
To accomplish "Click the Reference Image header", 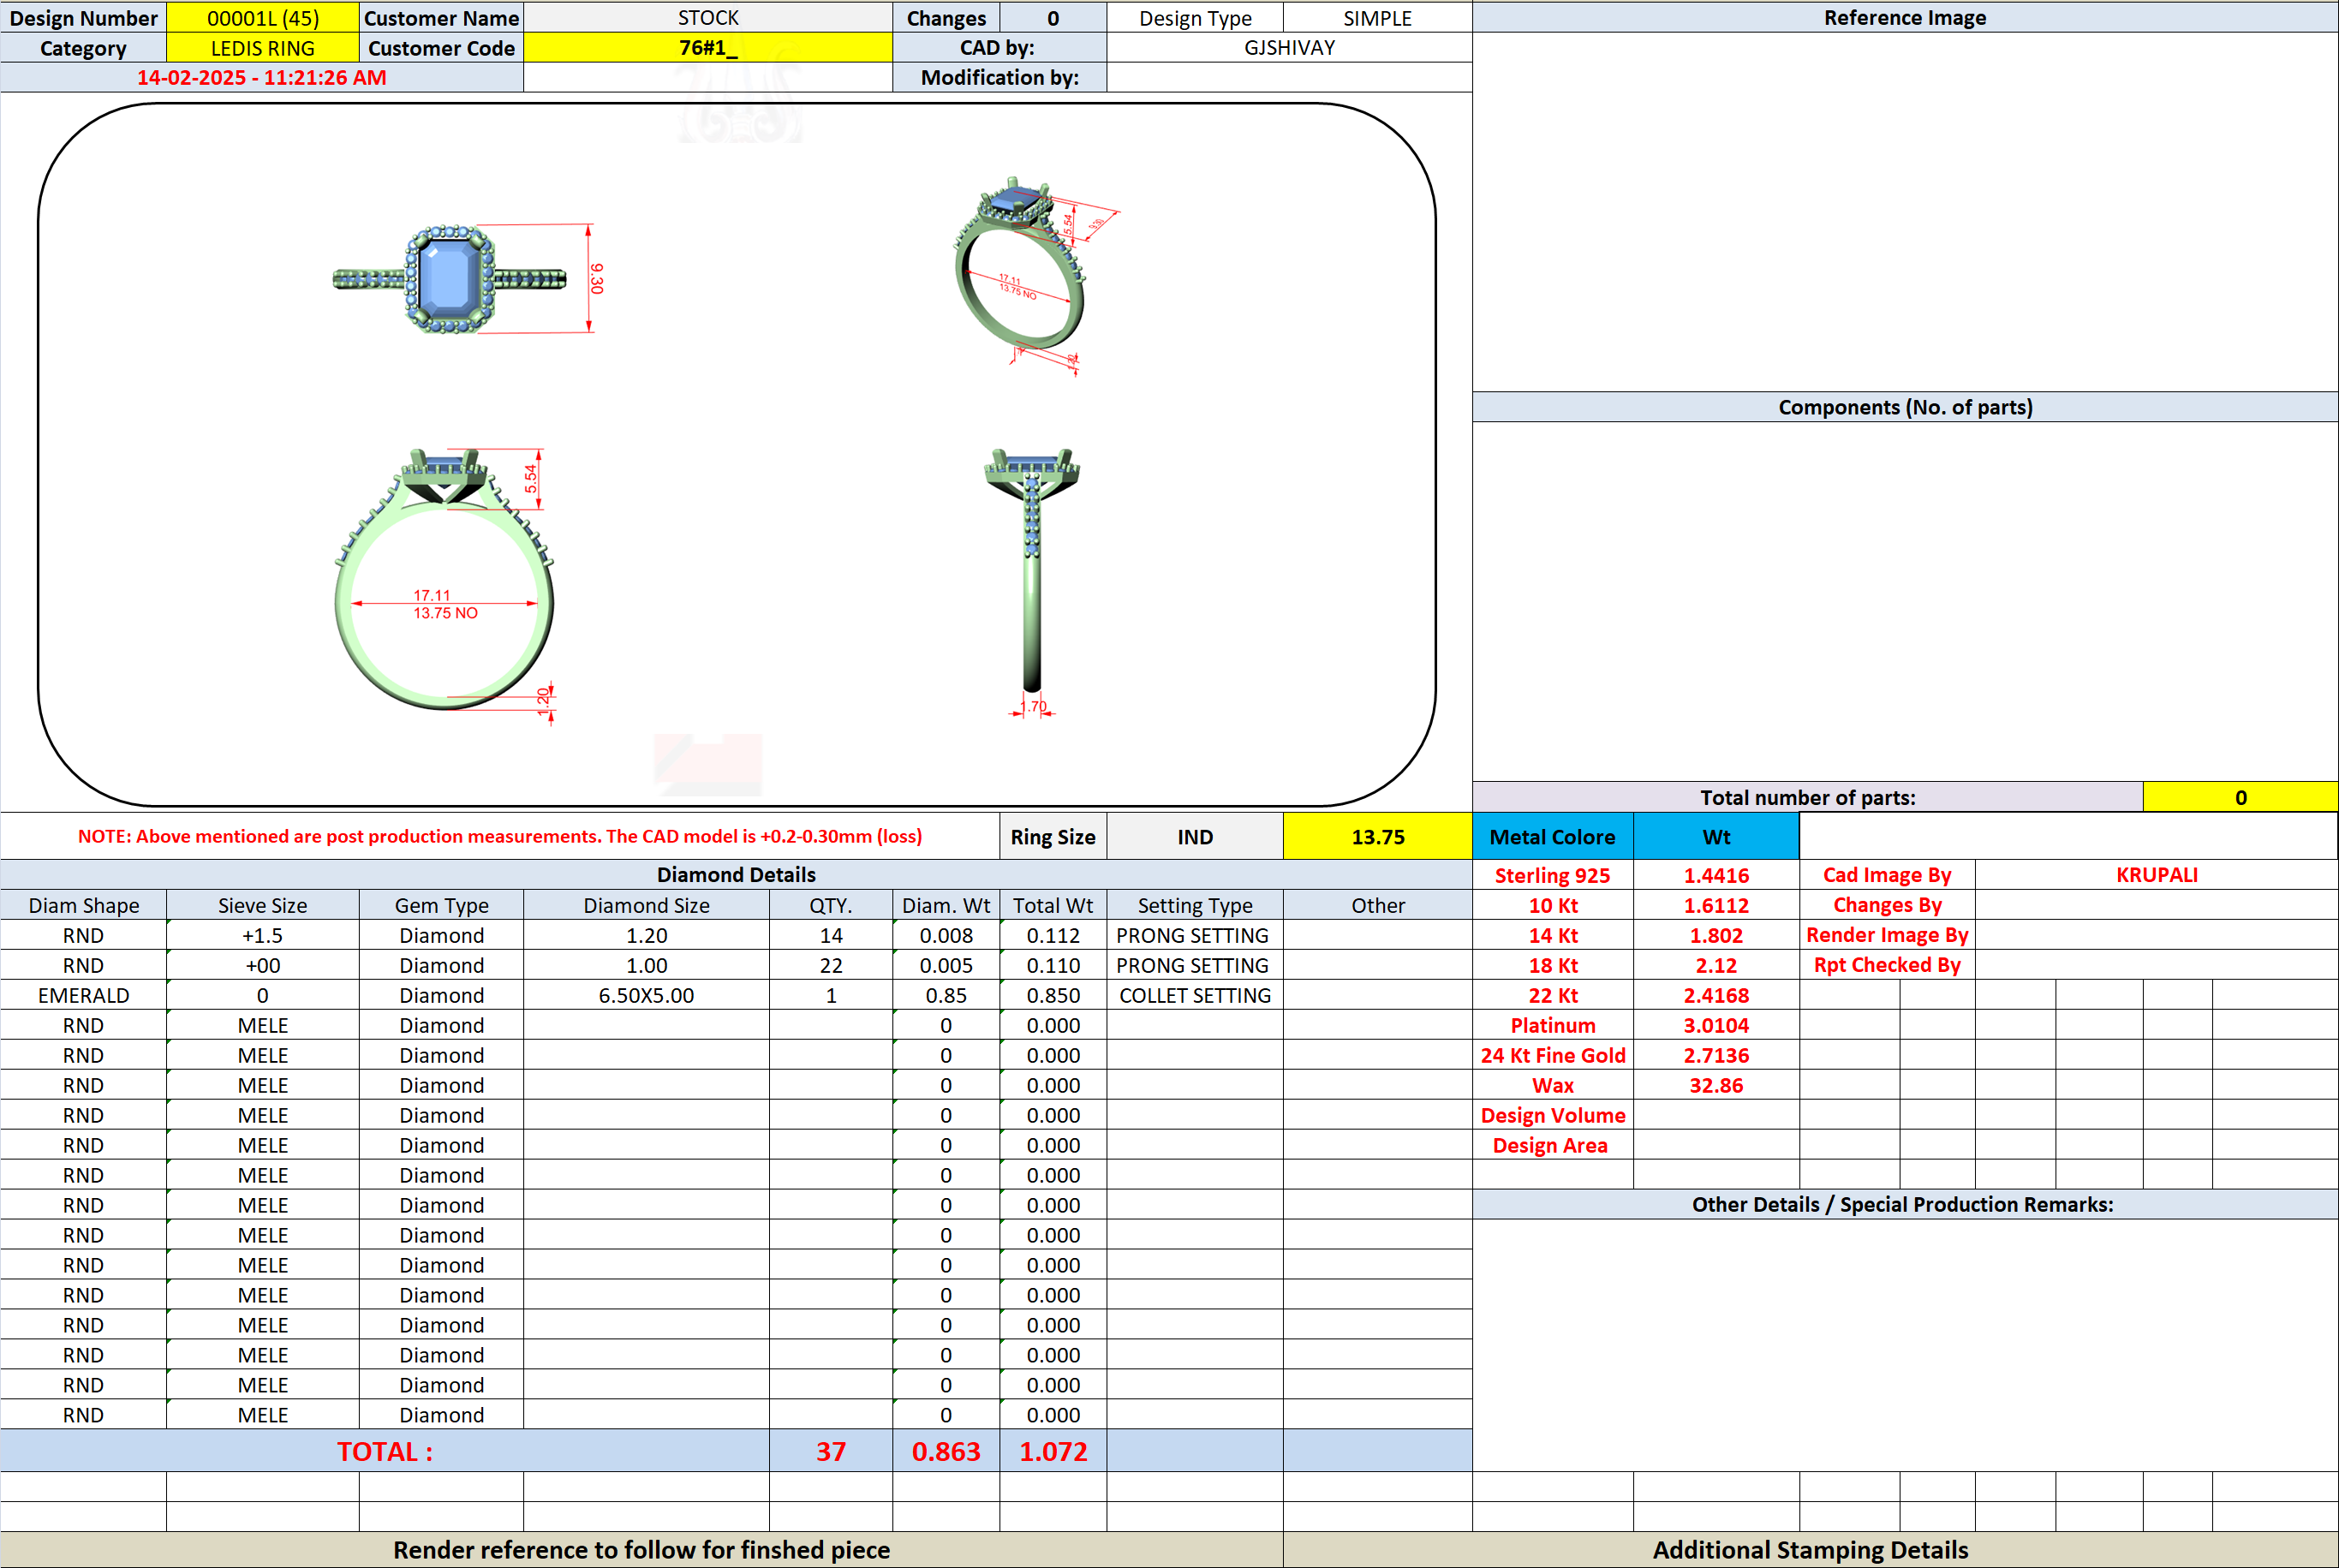I will (1905, 18).
